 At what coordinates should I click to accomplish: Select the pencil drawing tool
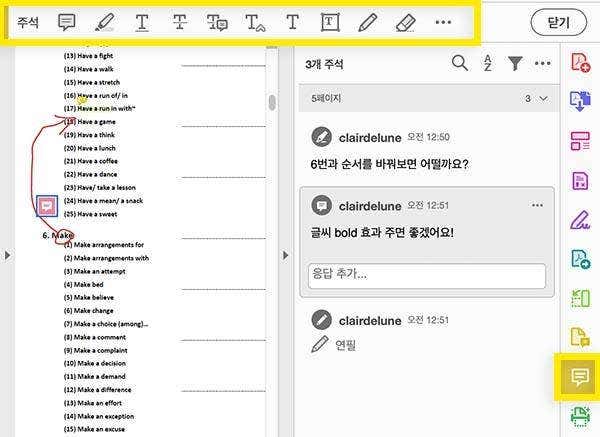click(x=368, y=22)
